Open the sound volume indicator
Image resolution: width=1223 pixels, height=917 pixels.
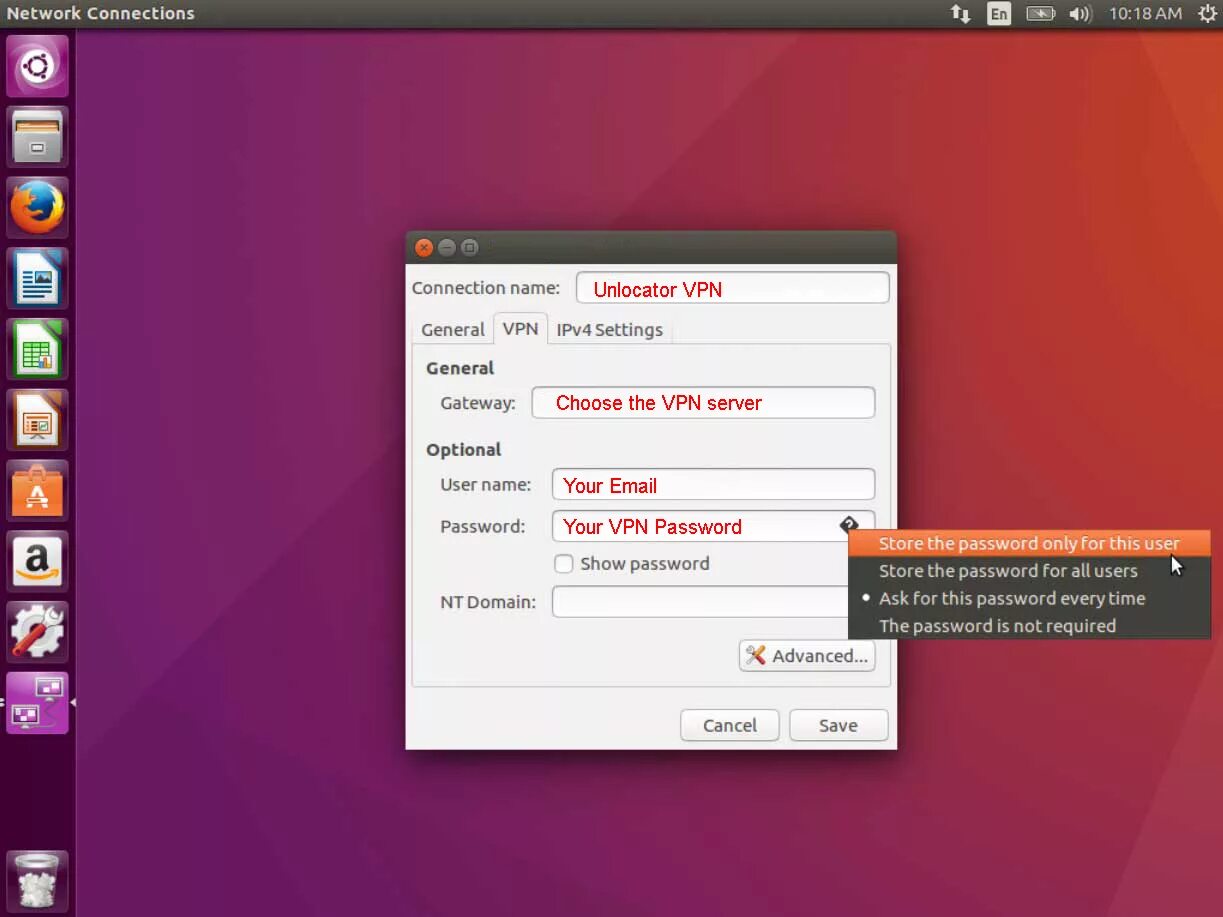(x=1080, y=14)
